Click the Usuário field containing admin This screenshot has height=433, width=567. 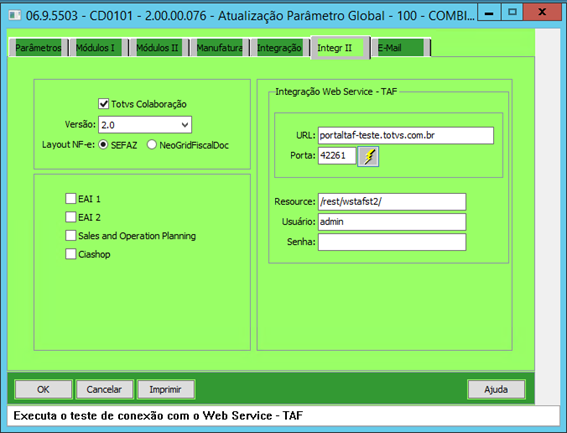[392, 222]
